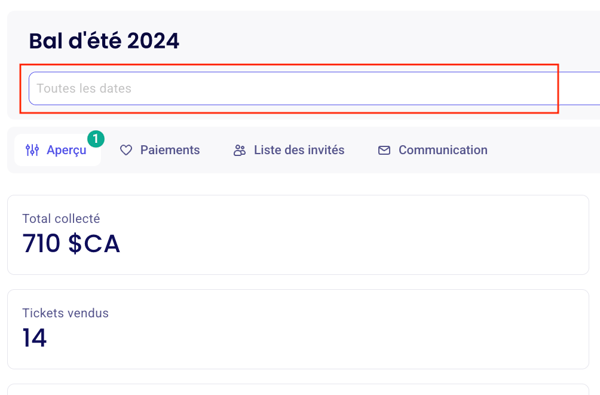Click the 710 $CA amount

(x=71, y=244)
